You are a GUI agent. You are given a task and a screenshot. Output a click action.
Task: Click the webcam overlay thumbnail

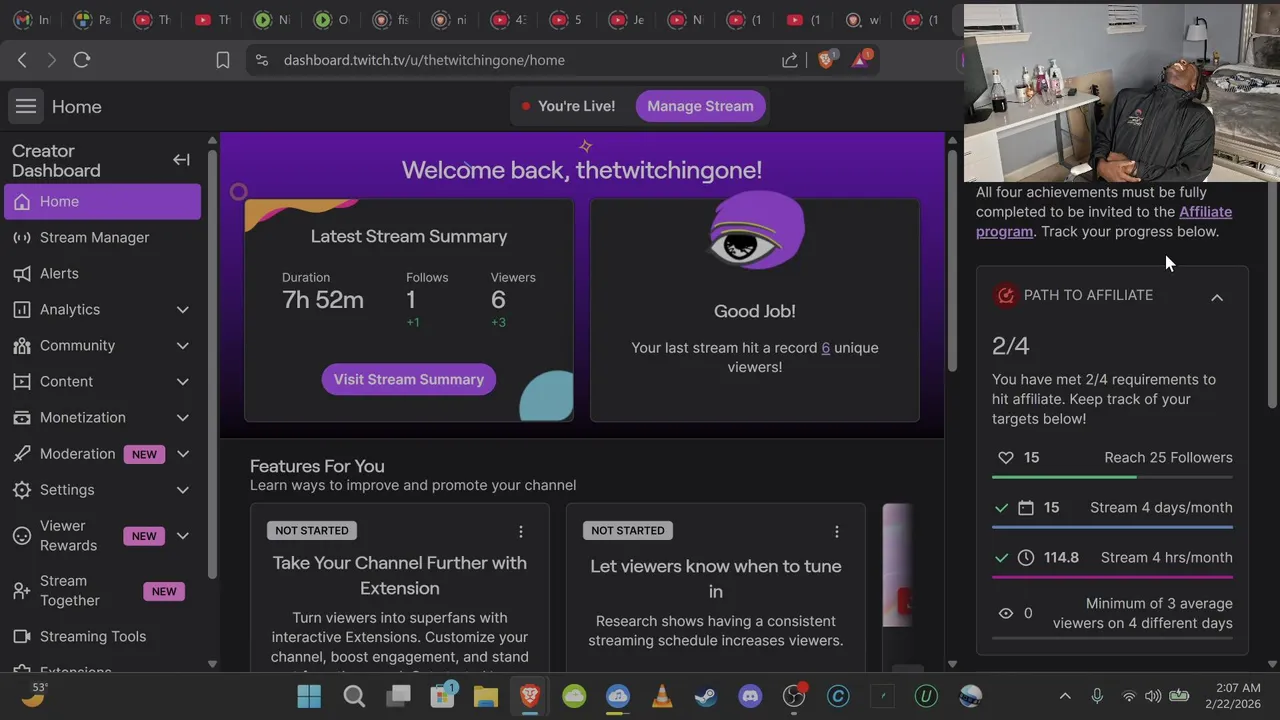(x=1121, y=93)
